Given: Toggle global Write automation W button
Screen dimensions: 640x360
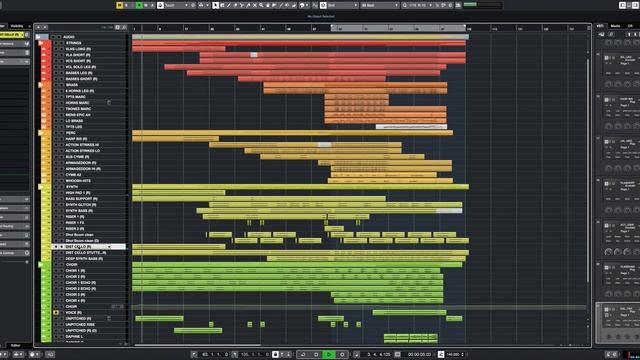Looking at the screenshot, I should (x=146, y=5).
